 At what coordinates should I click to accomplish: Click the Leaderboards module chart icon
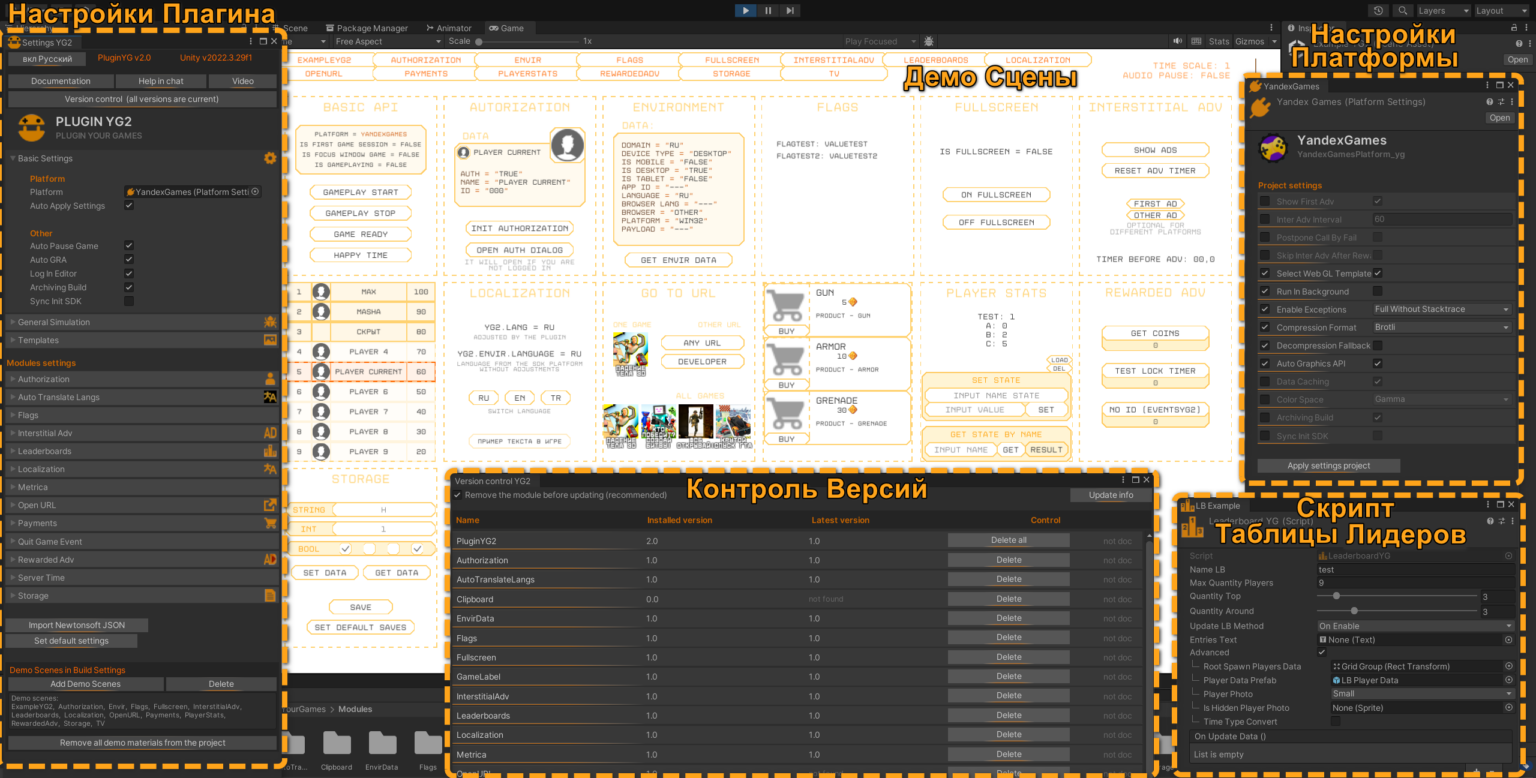270,451
